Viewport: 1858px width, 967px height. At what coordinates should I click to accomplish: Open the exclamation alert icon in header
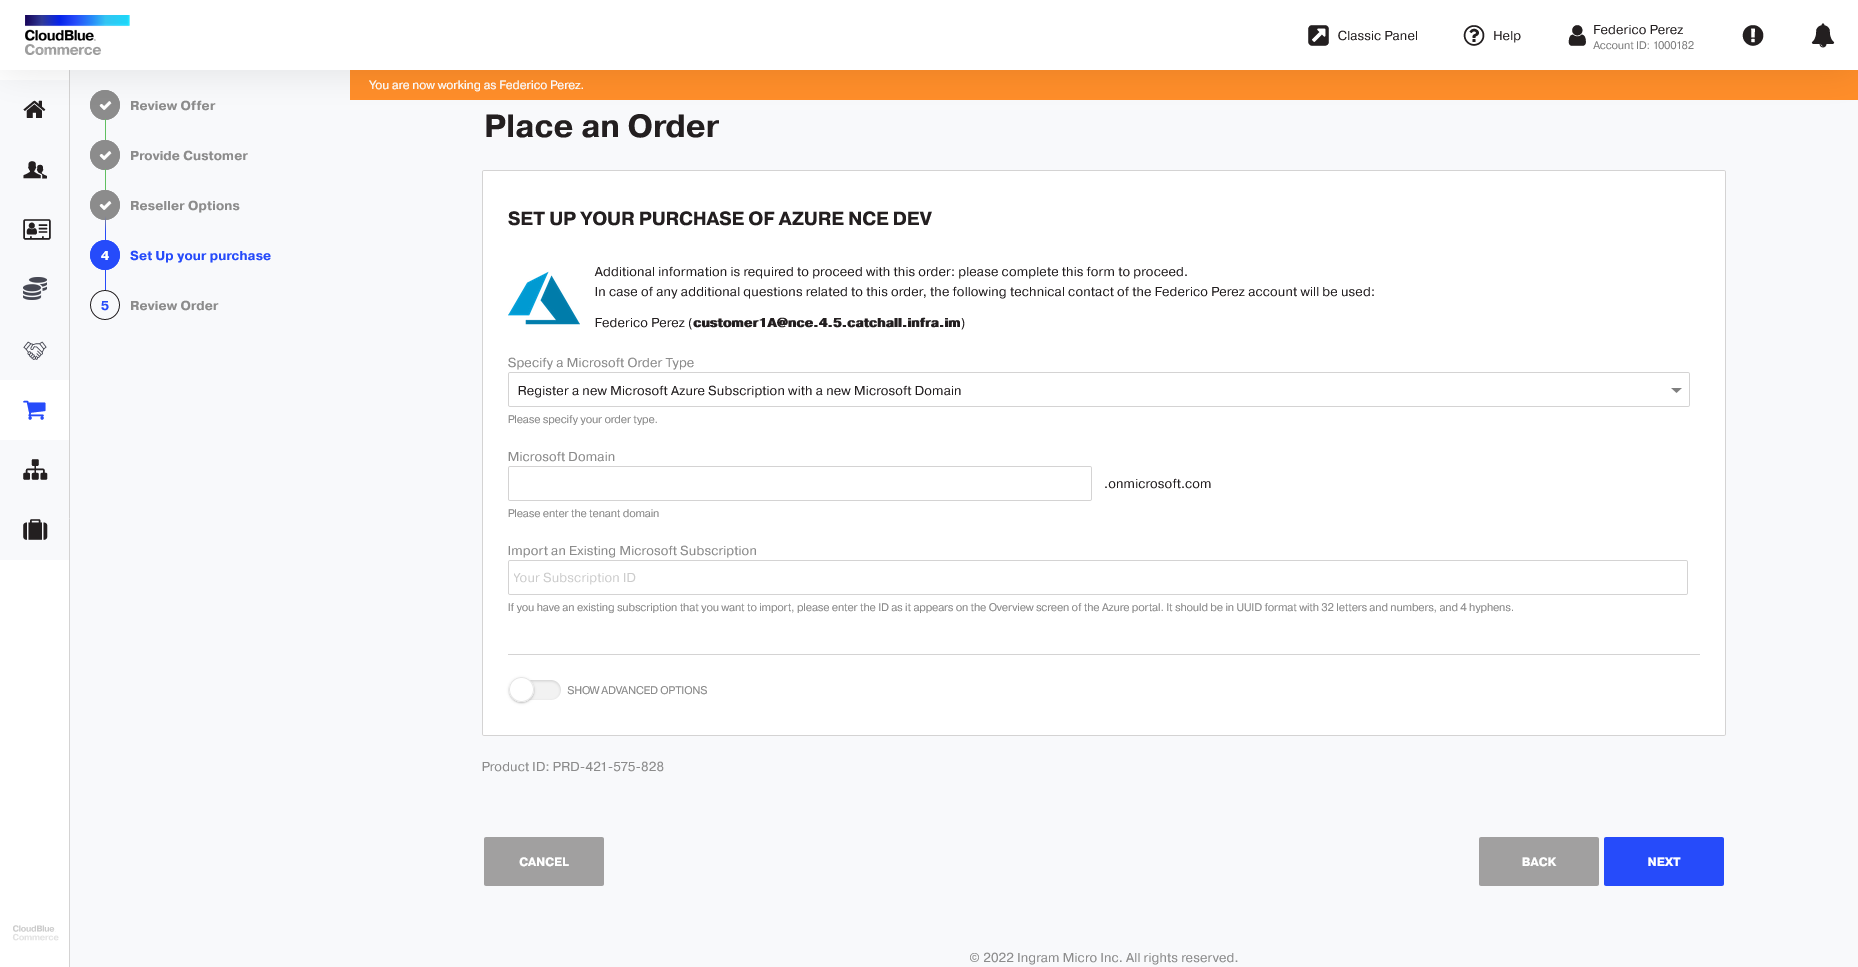(x=1753, y=36)
